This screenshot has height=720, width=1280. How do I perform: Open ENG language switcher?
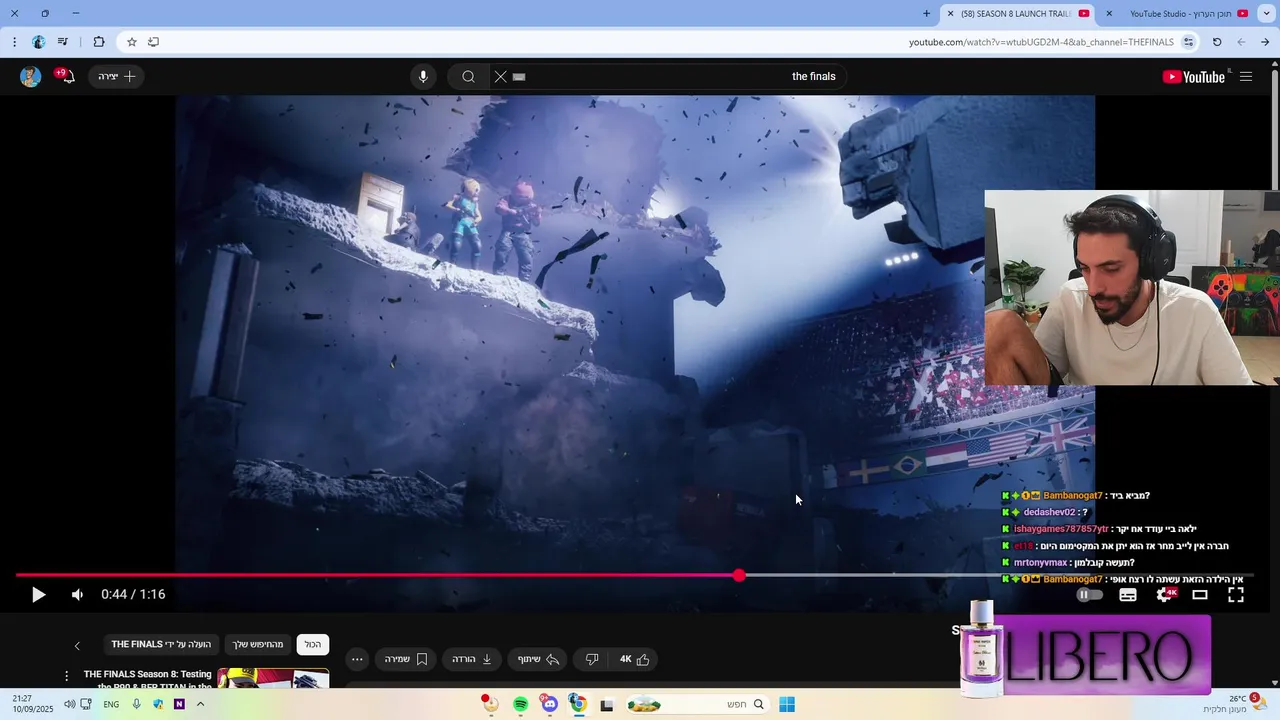[x=111, y=705]
